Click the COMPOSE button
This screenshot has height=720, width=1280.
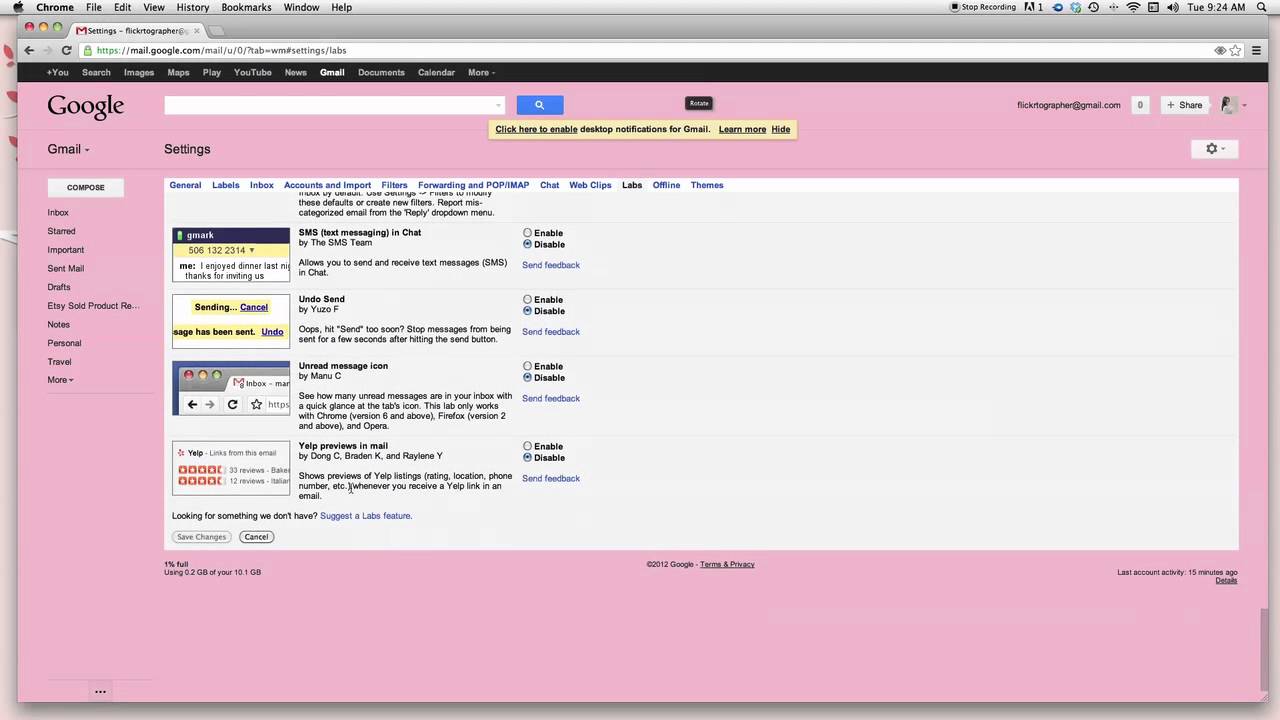(x=86, y=187)
